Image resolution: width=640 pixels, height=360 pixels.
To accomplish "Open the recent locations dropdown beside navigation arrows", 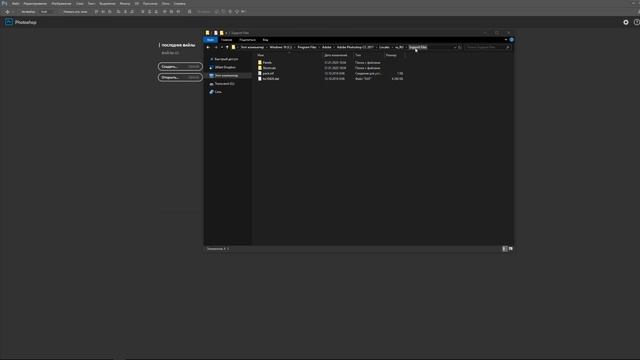I will coord(222,47).
